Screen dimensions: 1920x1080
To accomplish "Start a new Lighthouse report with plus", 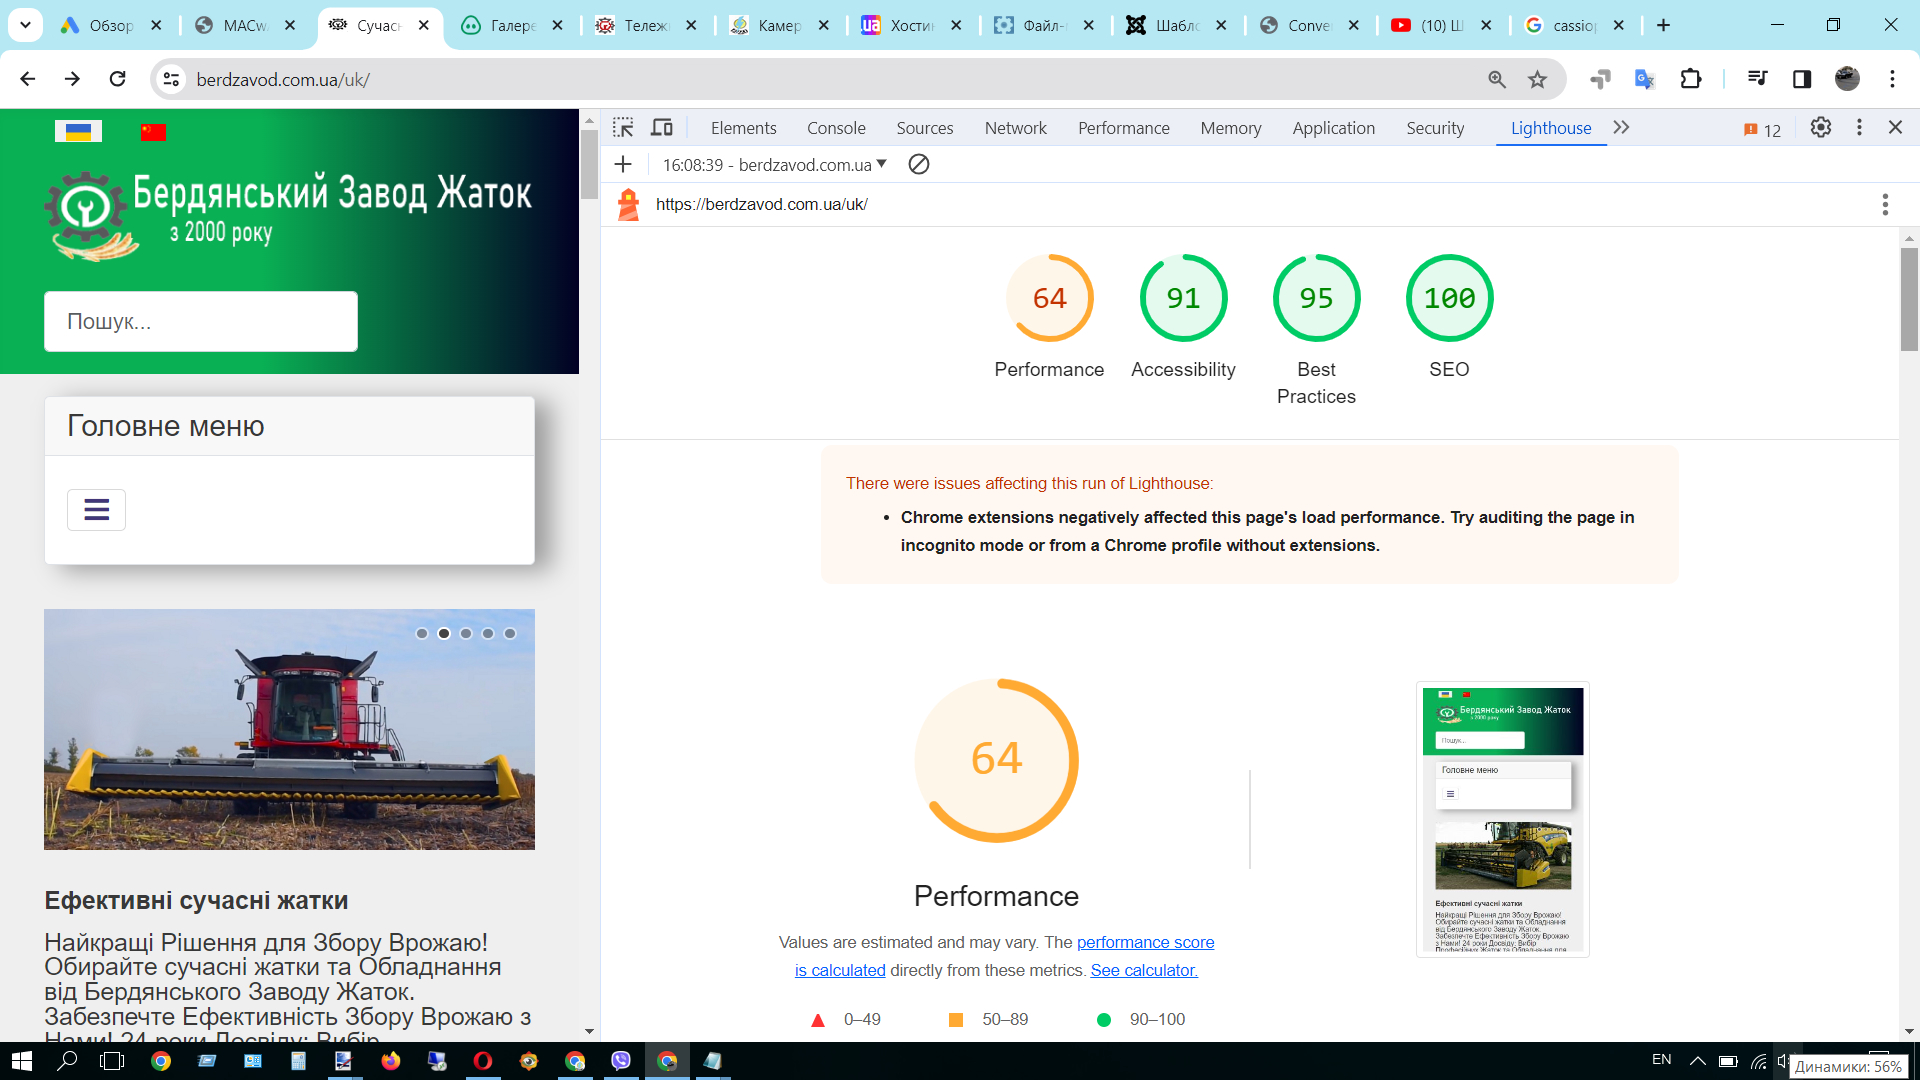I will click(x=623, y=164).
